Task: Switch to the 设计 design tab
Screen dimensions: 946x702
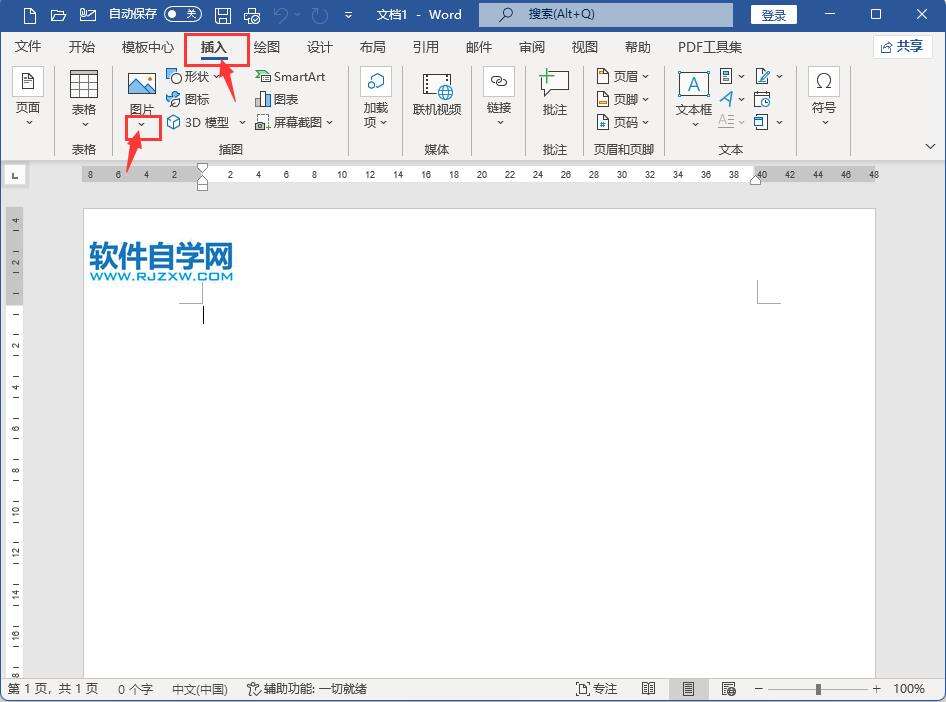Action: click(x=320, y=47)
